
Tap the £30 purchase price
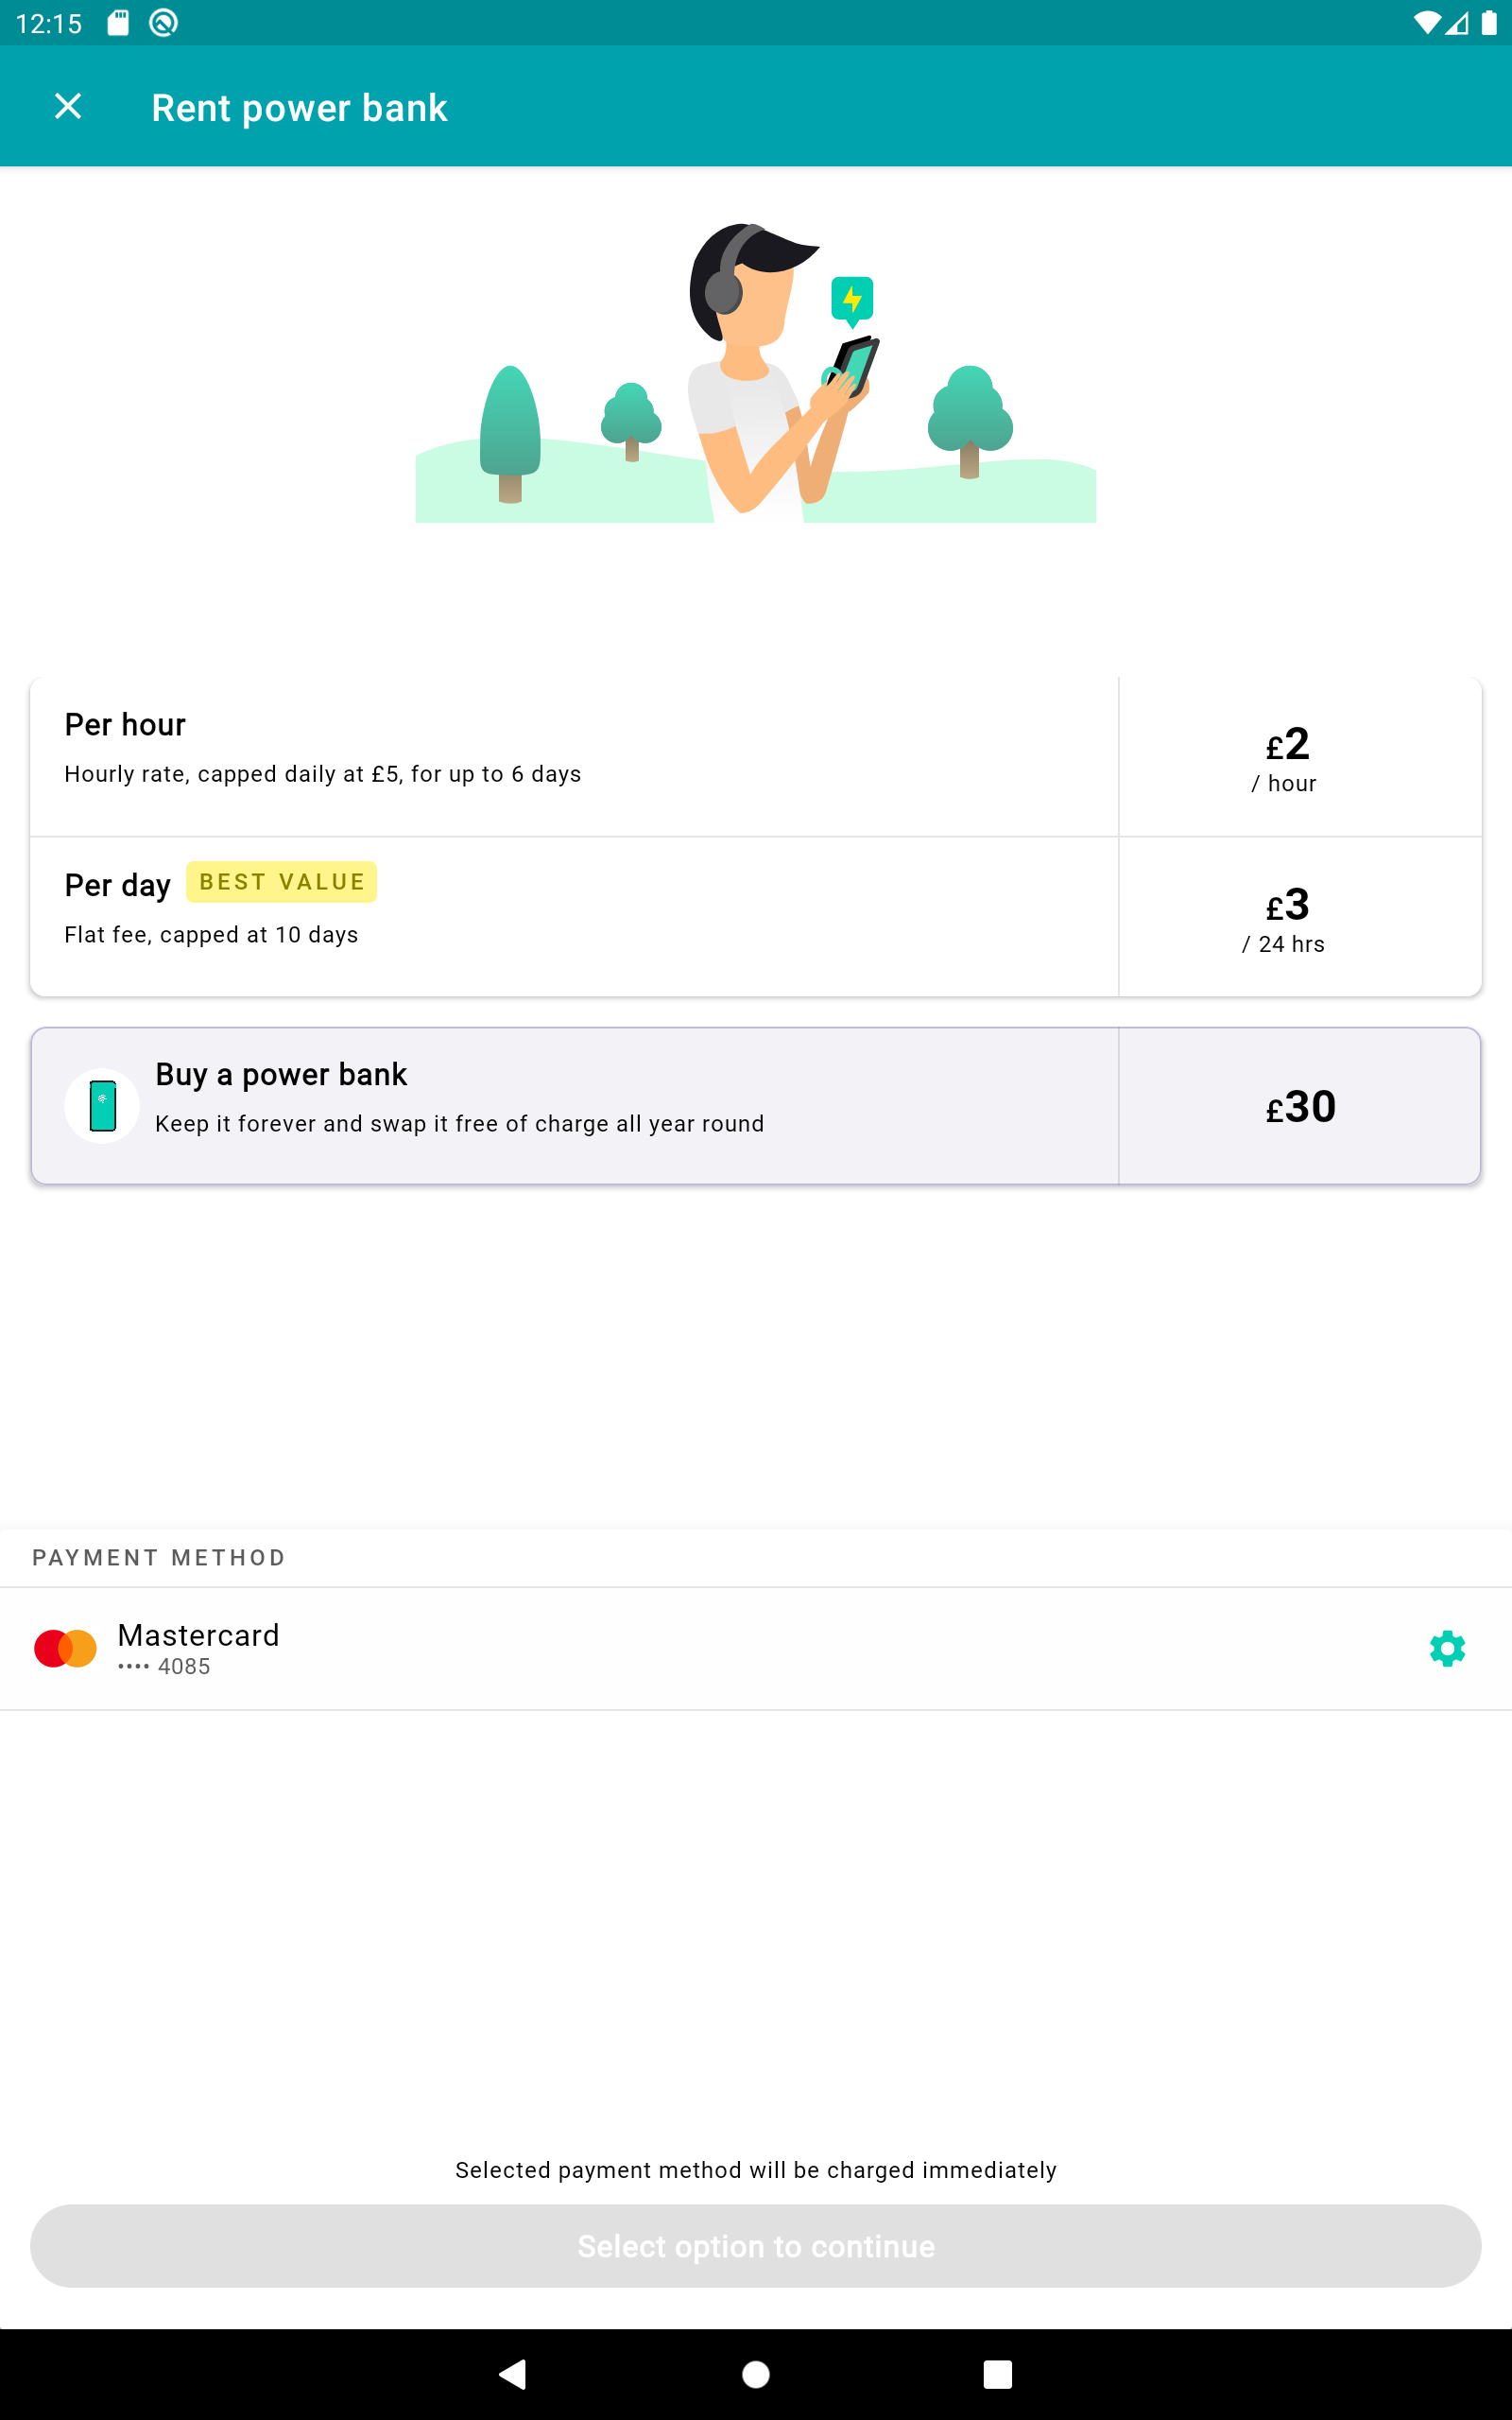(x=1299, y=1106)
